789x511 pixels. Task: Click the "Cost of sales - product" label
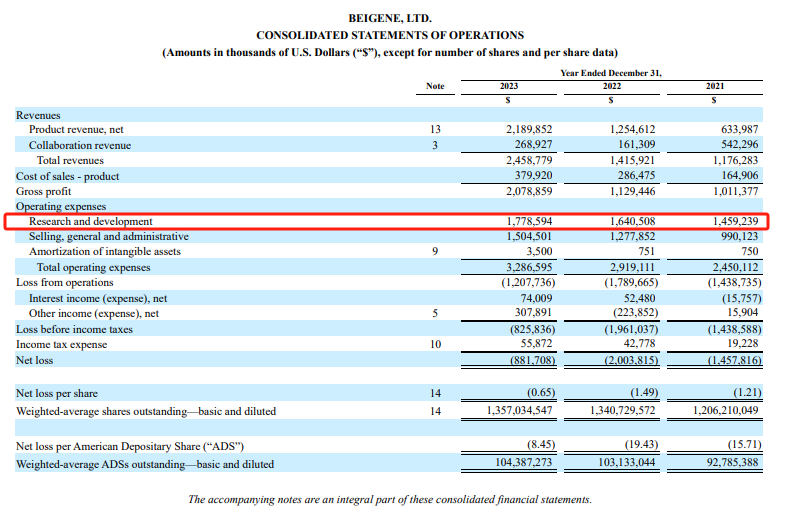coord(67,177)
